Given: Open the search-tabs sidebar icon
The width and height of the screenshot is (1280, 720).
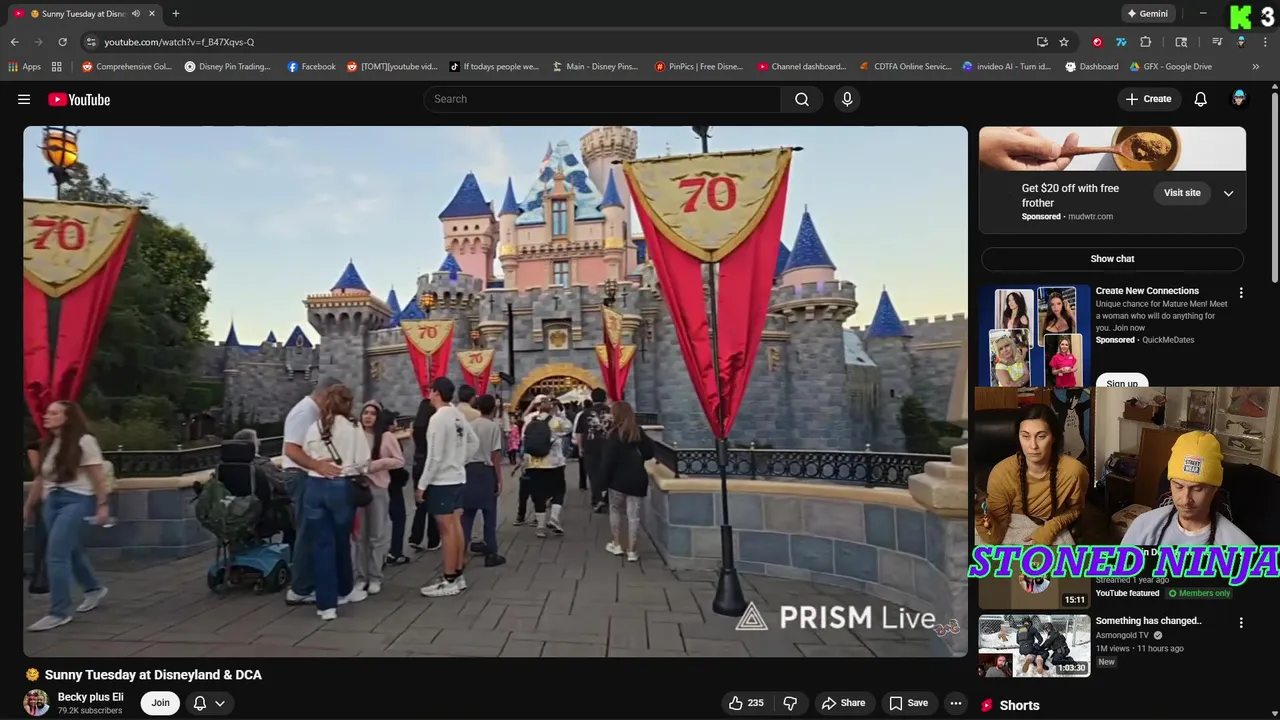Looking at the screenshot, I should click(x=1181, y=42).
